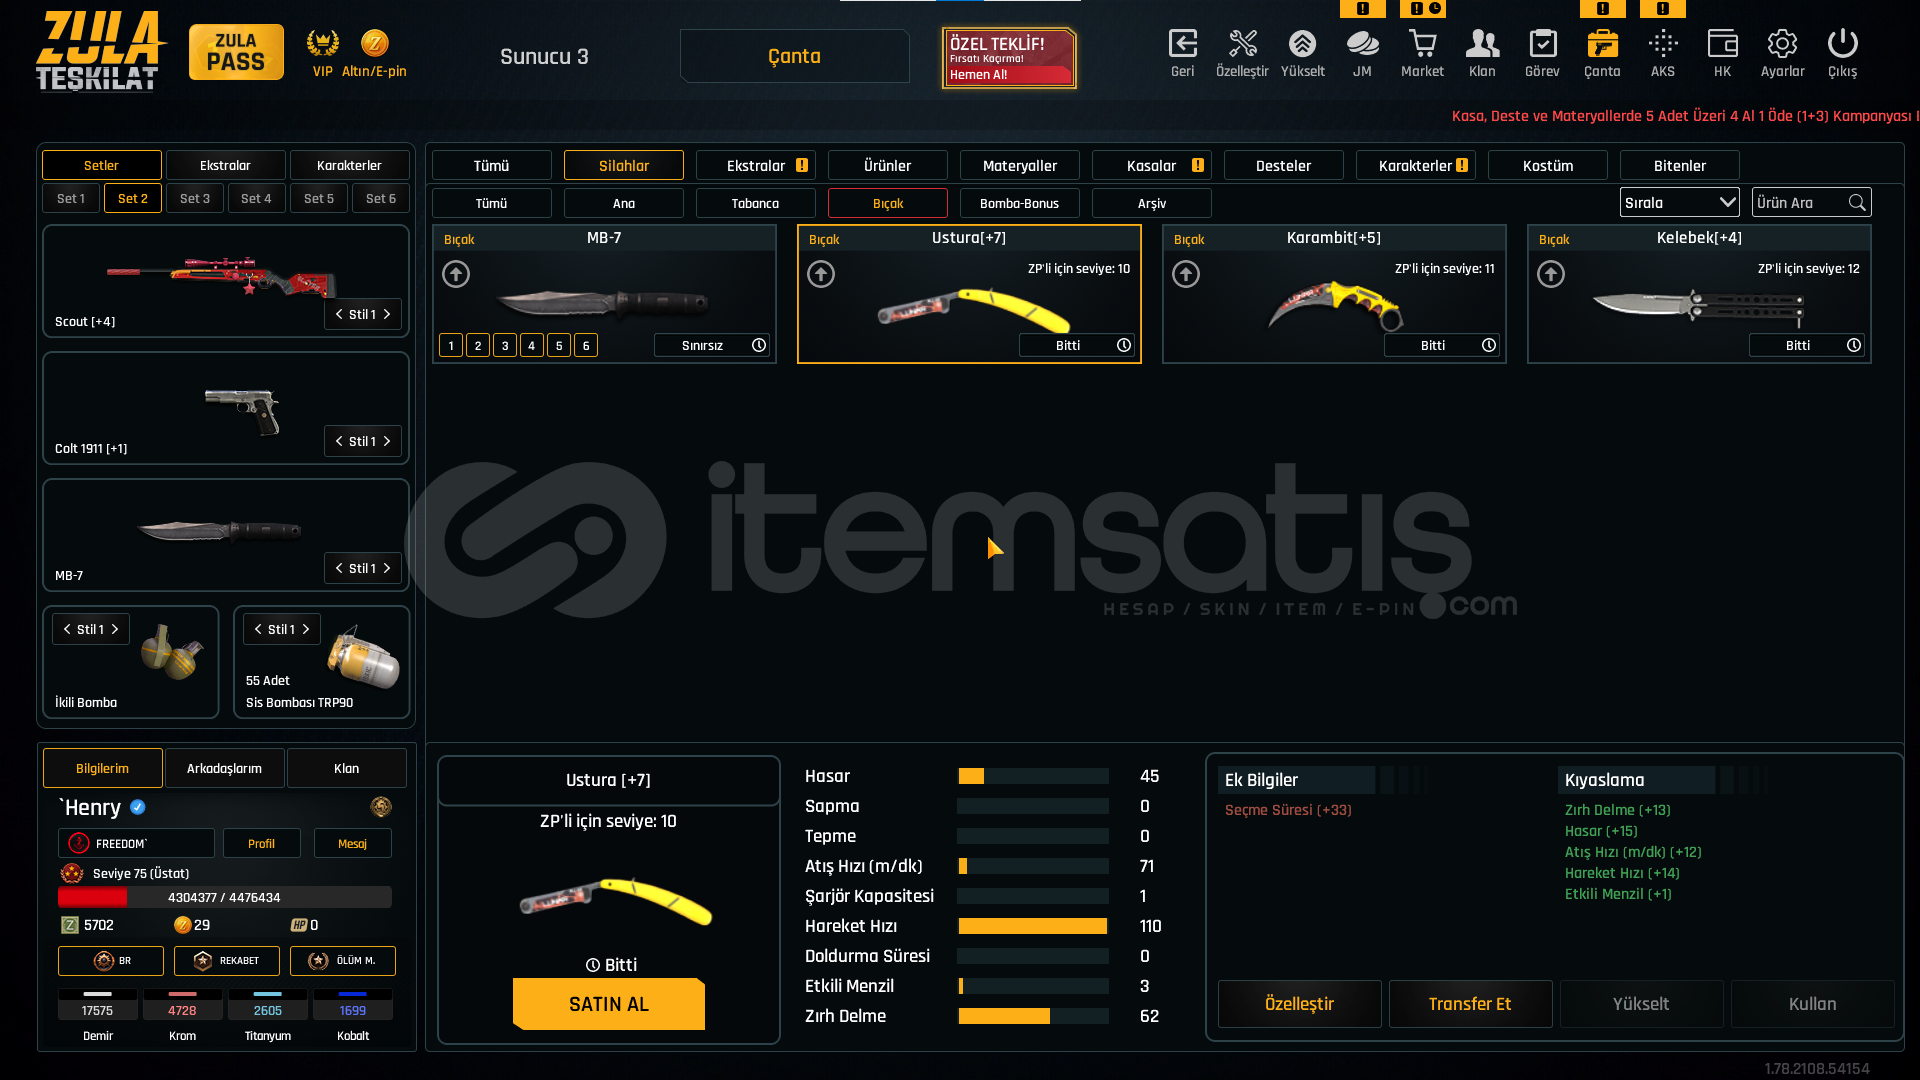Switch to Set 3 loadout

195,198
